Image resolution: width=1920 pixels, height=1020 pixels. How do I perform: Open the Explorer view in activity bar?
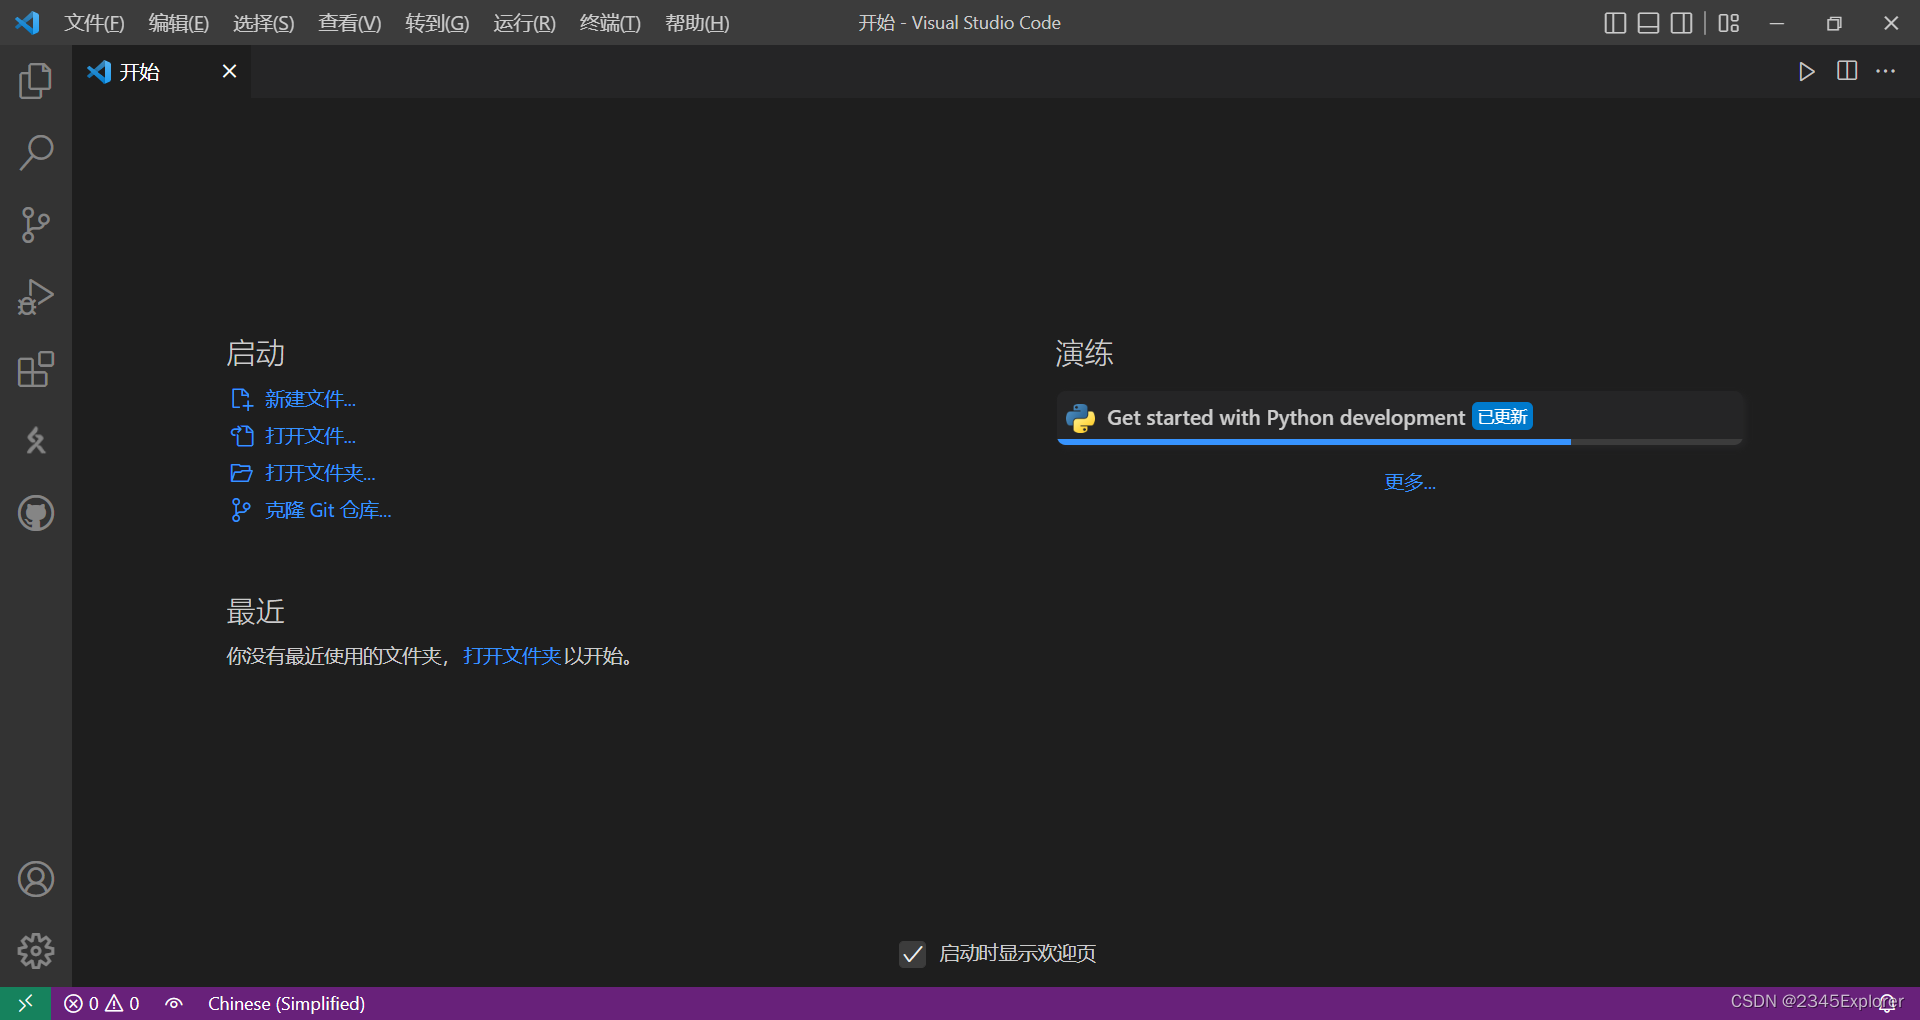coord(35,81)
